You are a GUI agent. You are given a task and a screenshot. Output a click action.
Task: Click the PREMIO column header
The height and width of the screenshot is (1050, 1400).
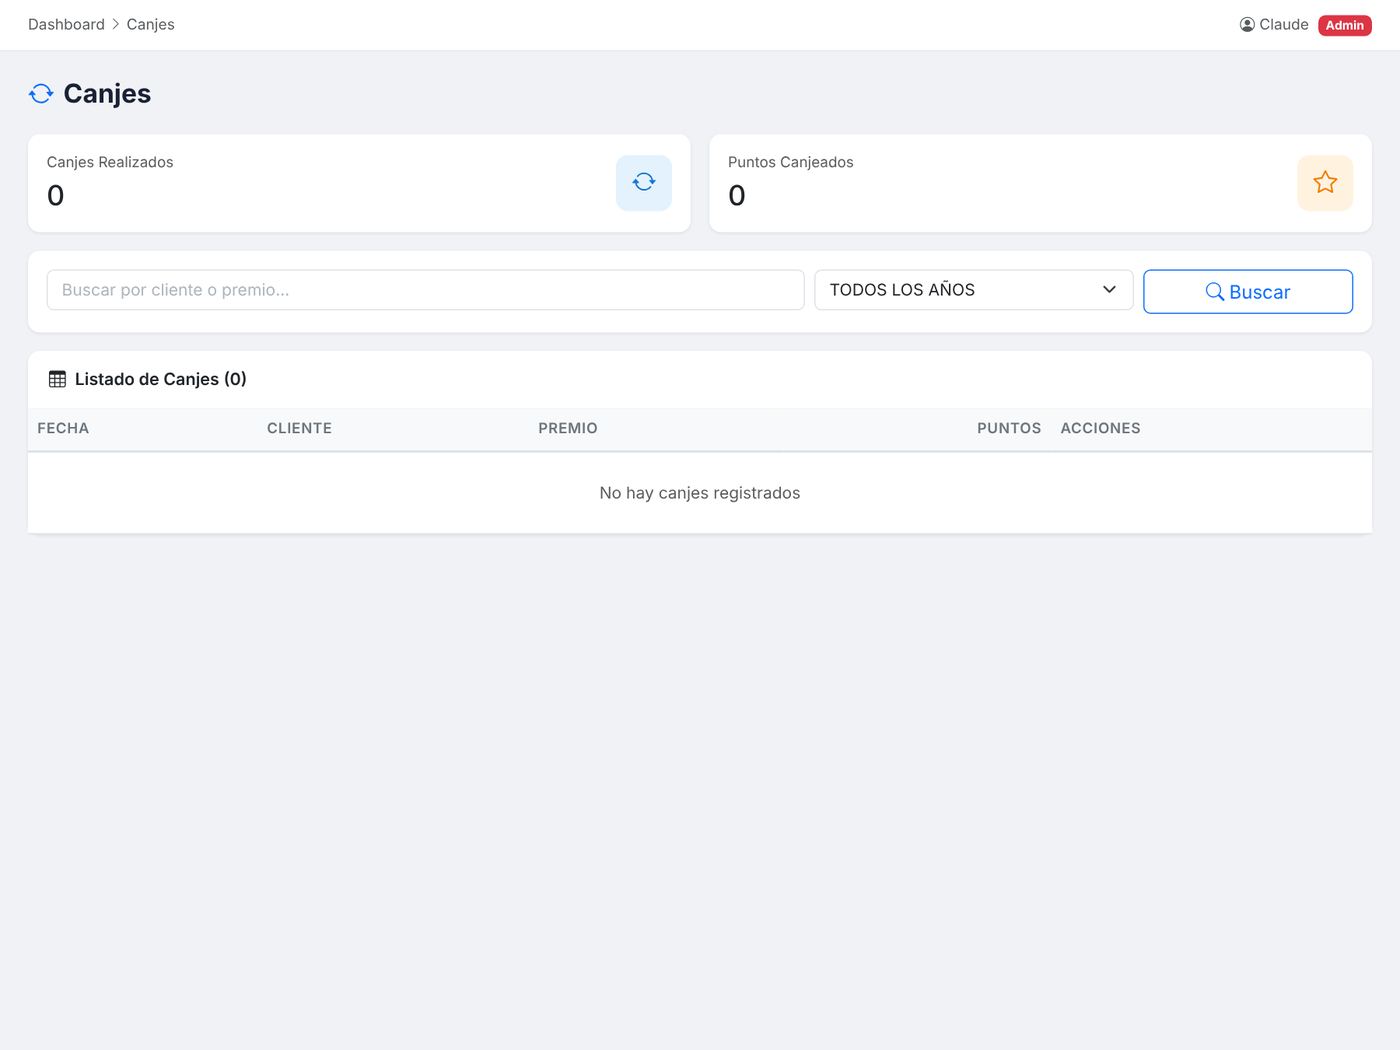568,428
